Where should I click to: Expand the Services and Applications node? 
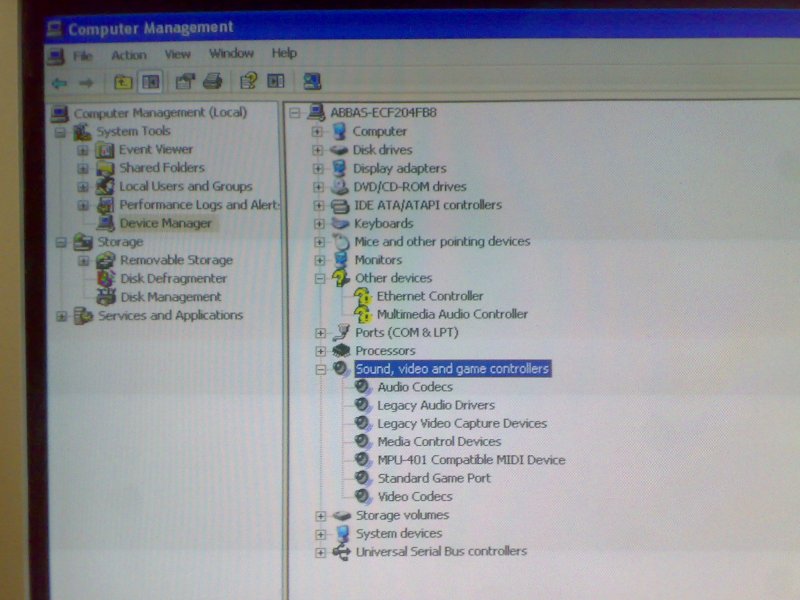click(x=61, y=316)
